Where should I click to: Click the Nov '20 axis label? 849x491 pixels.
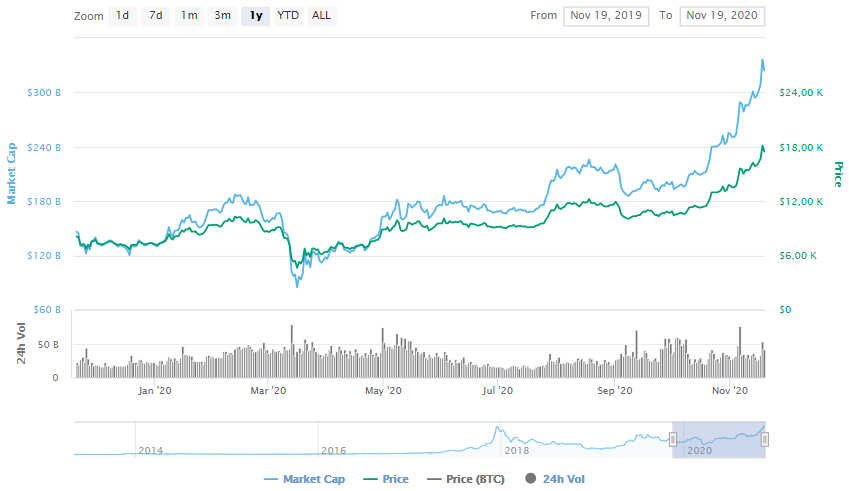coord(730,390)
